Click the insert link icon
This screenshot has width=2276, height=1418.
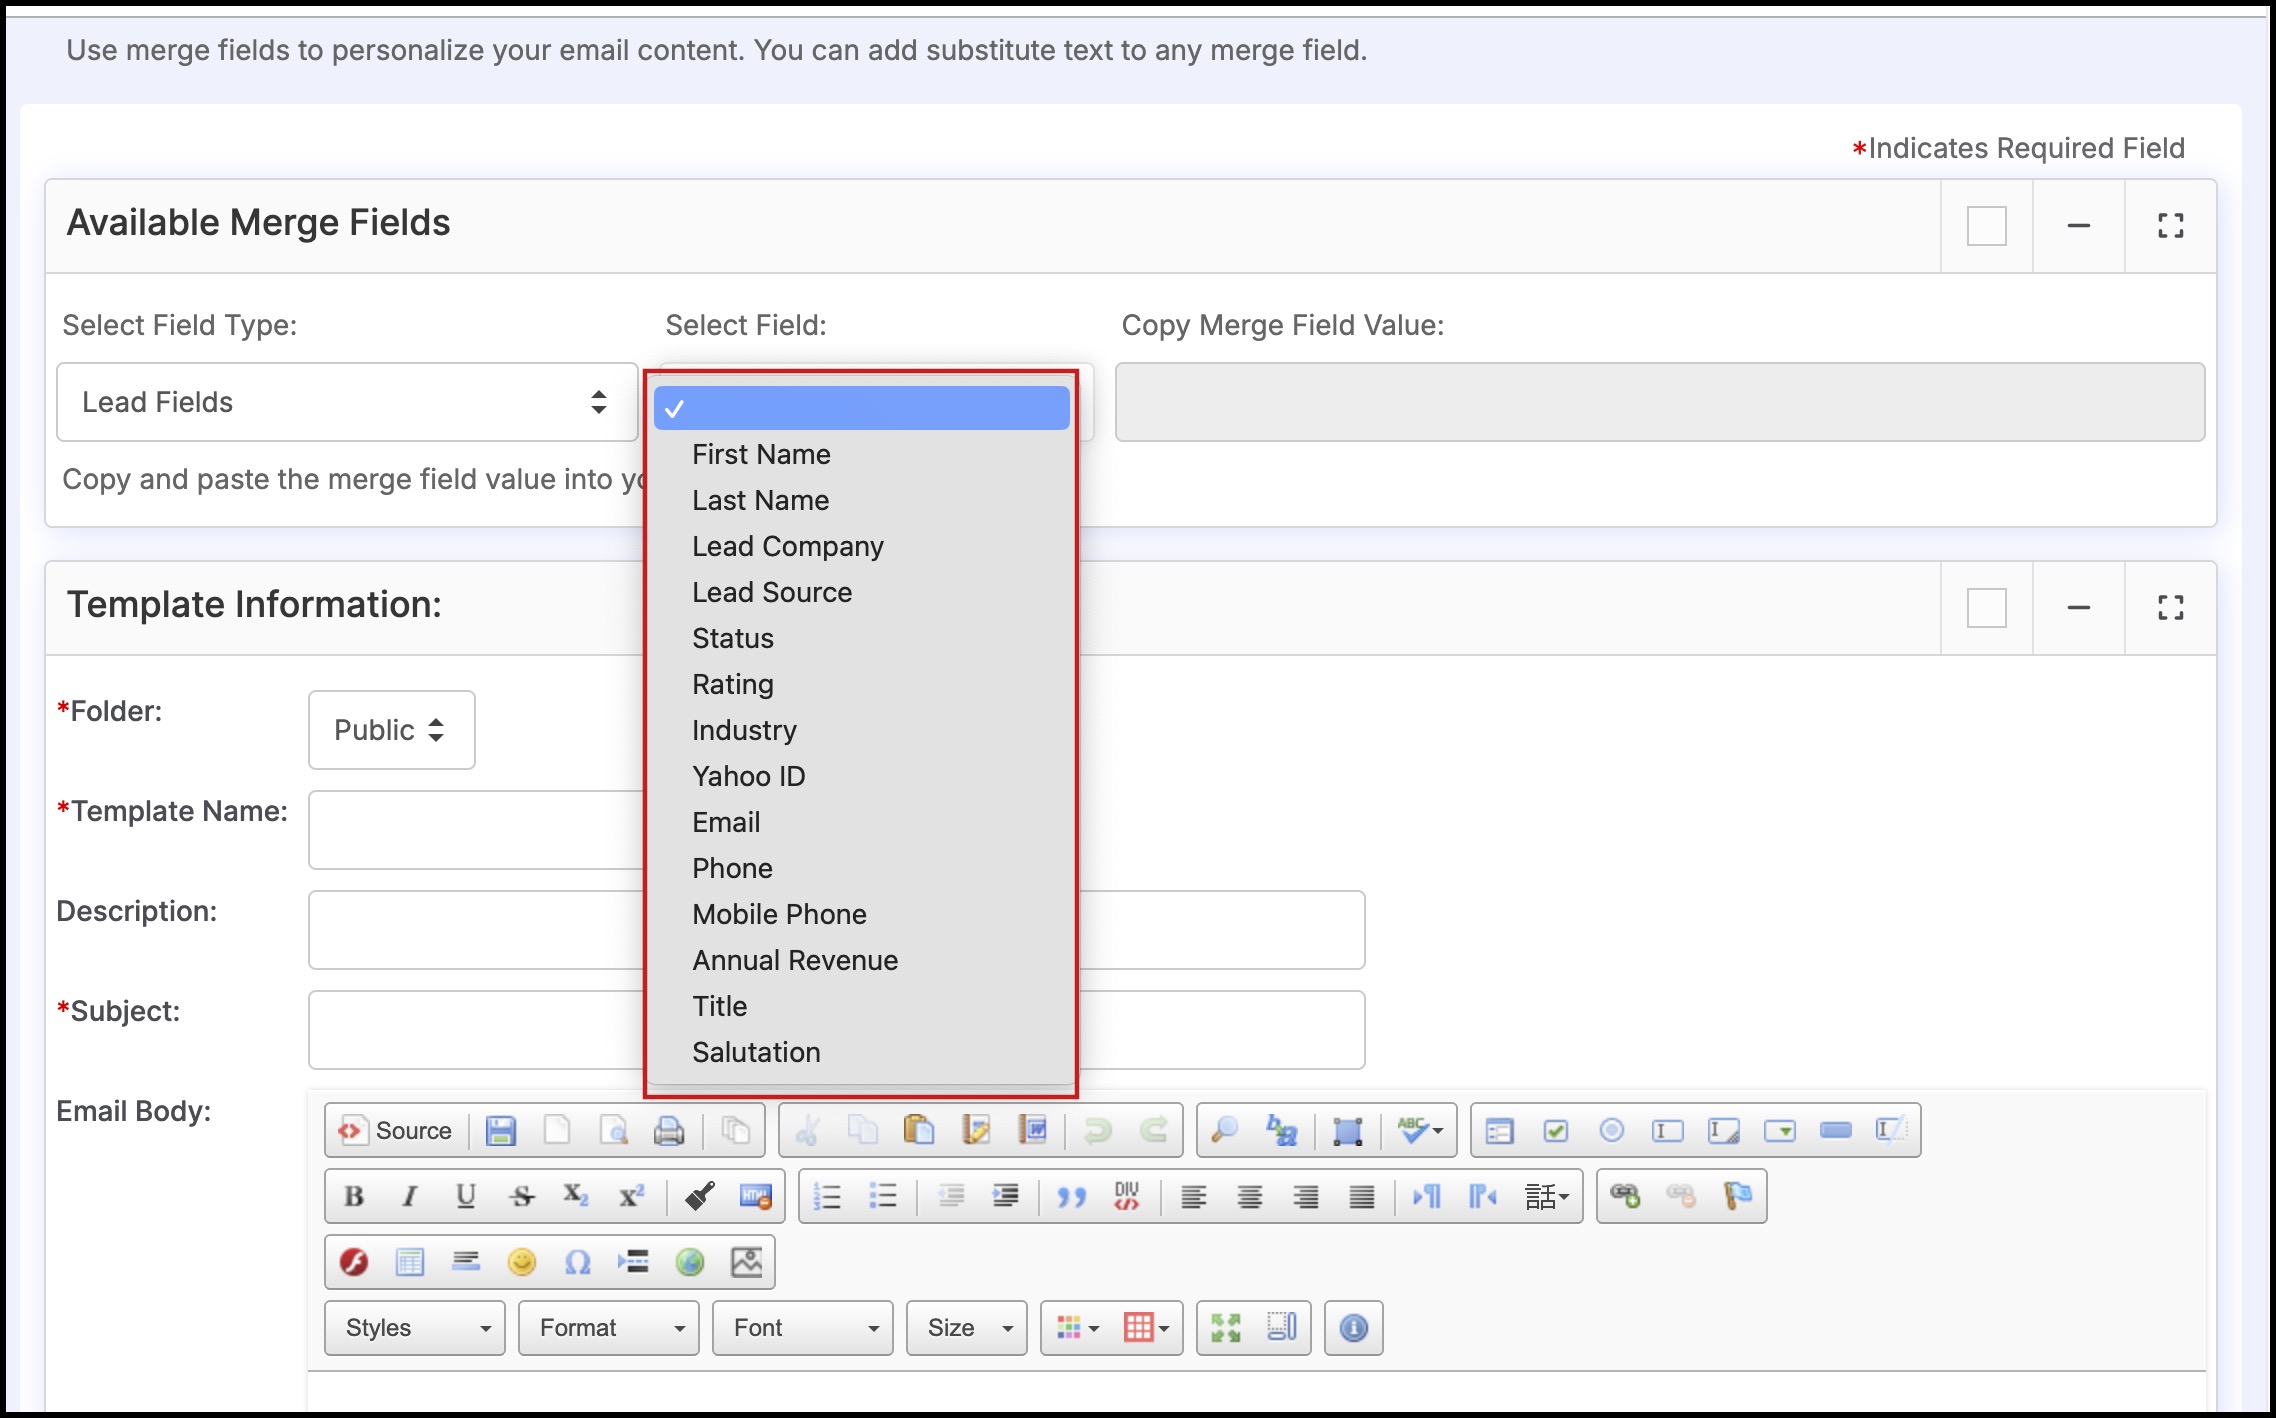click(x=1625, y=1196)
